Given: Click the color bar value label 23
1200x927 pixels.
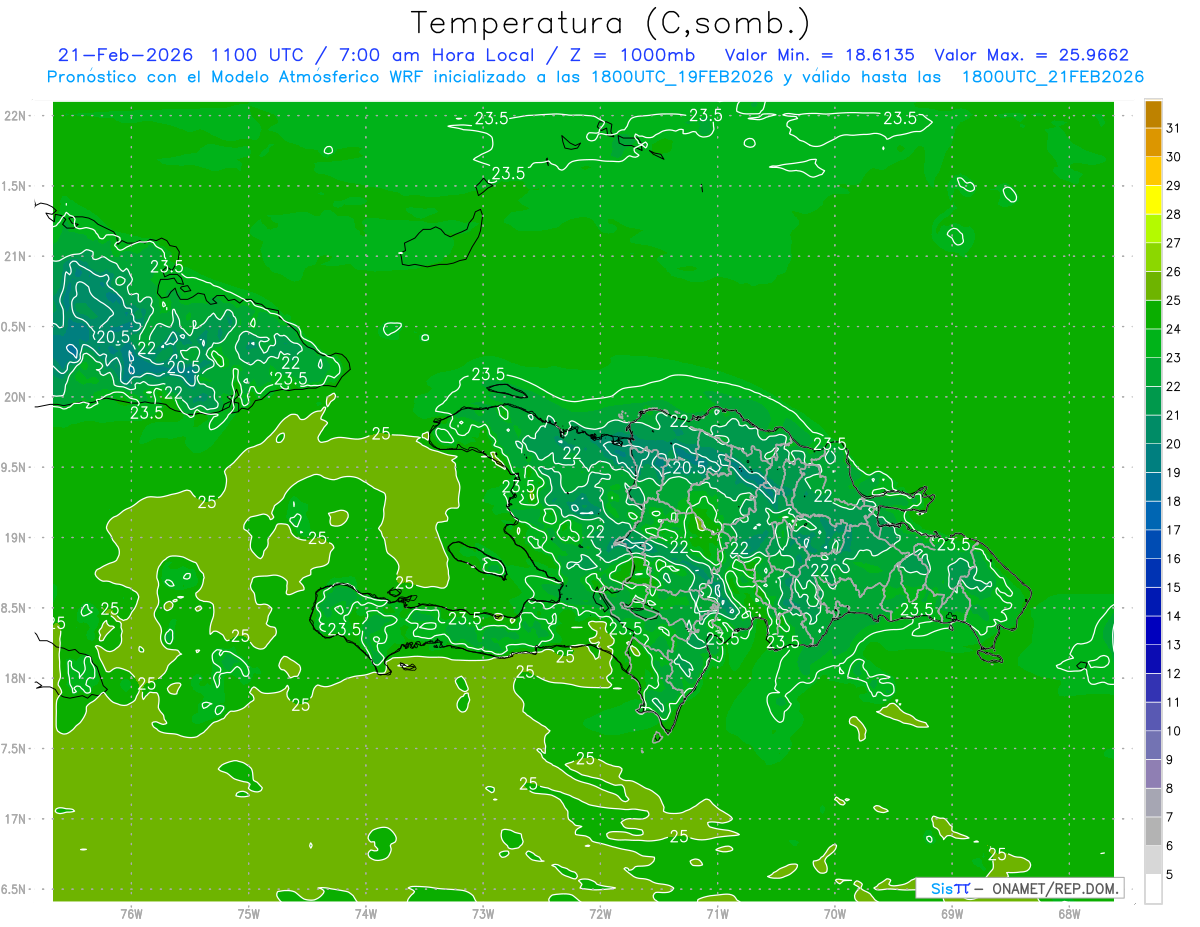Looking at the screenshot, I should coord(1174,358).
